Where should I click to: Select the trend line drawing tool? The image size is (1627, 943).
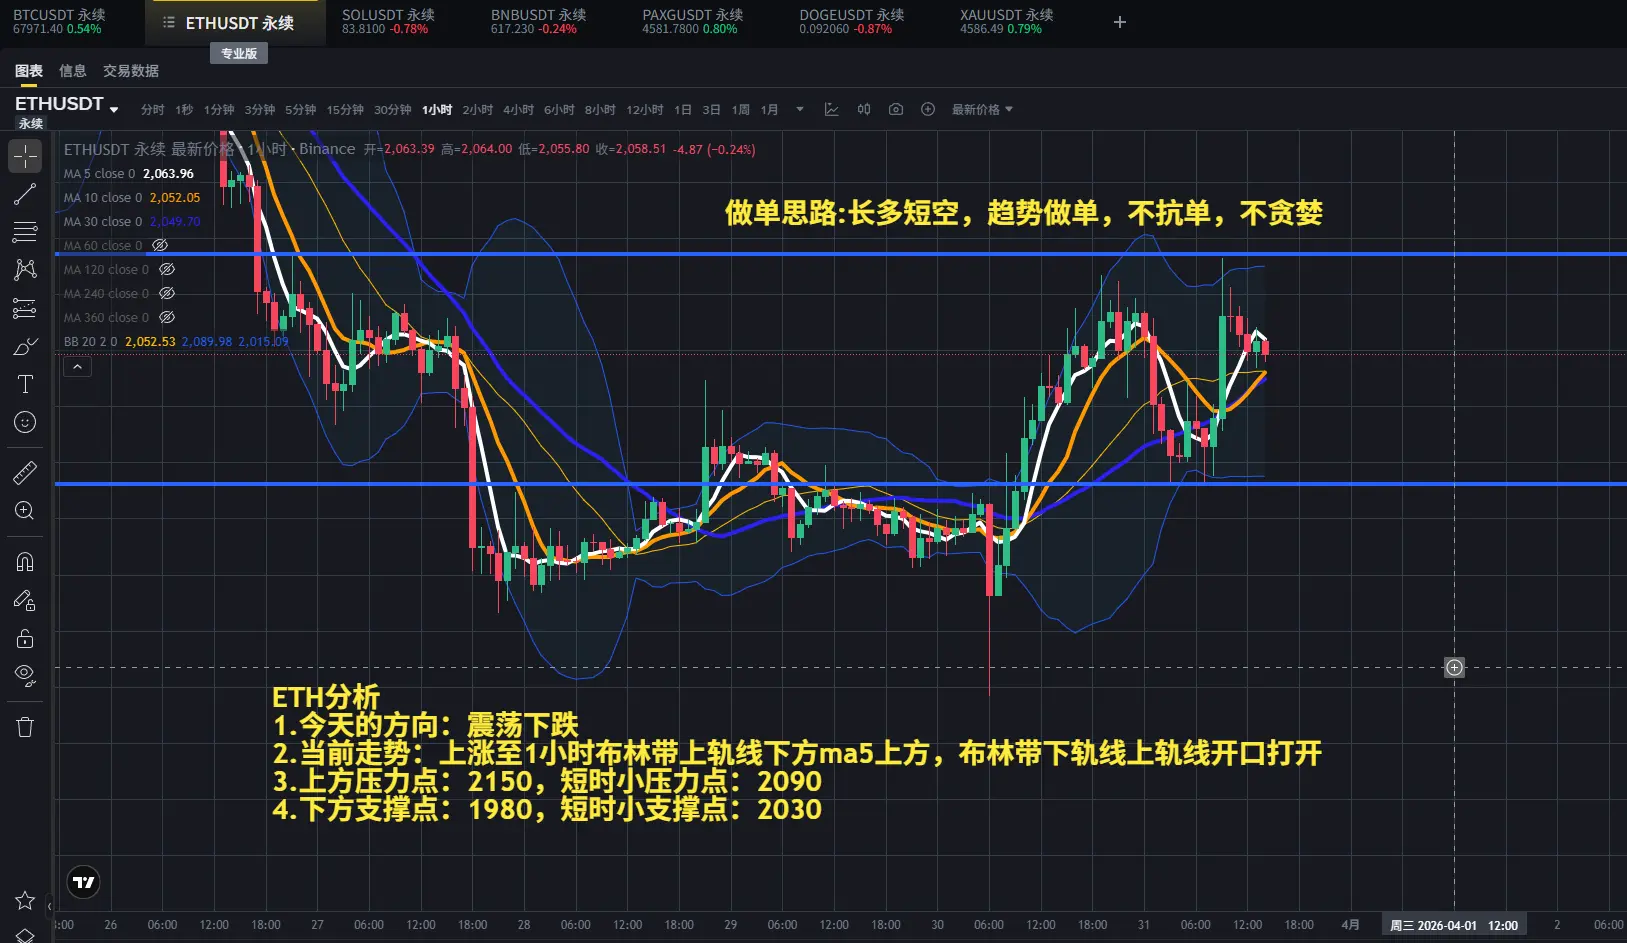(25, 194)
